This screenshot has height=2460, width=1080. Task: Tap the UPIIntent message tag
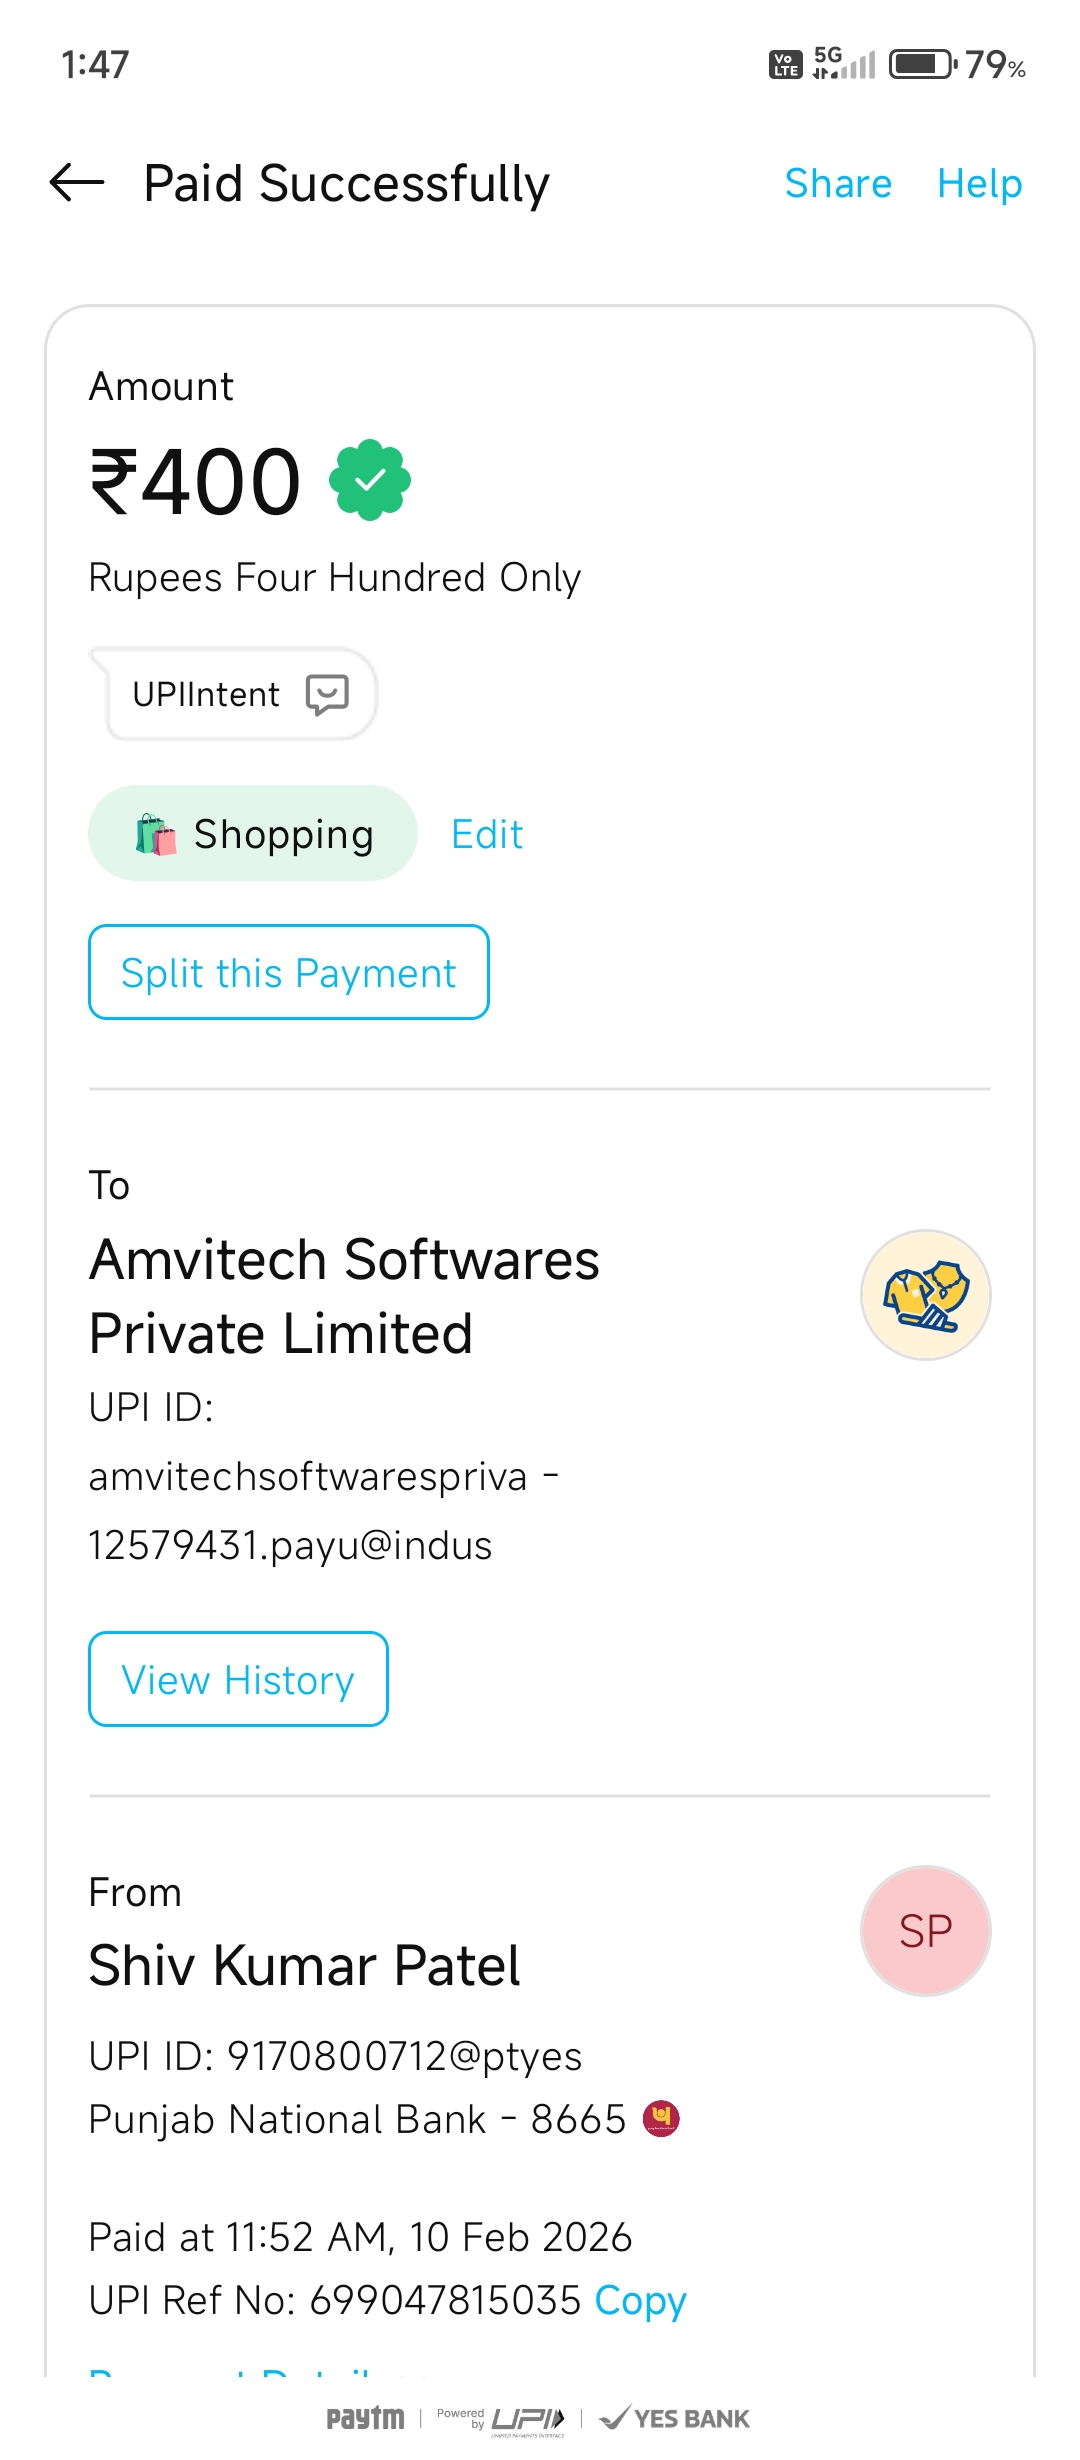point(234,694)
